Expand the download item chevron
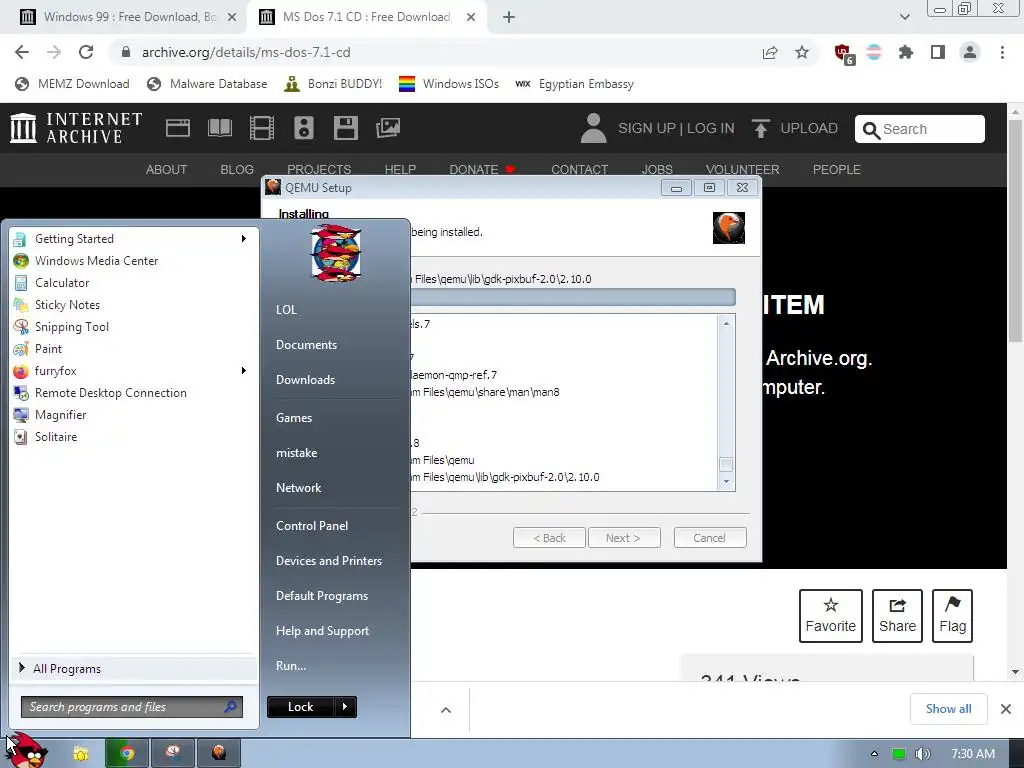 click(445, 710)
